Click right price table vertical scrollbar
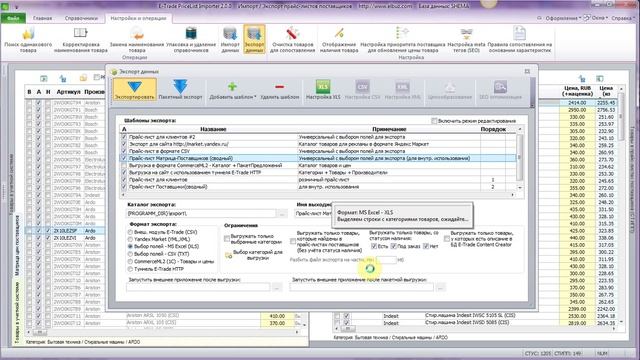The height and width of the screenshot is (360, 640). 621,204
